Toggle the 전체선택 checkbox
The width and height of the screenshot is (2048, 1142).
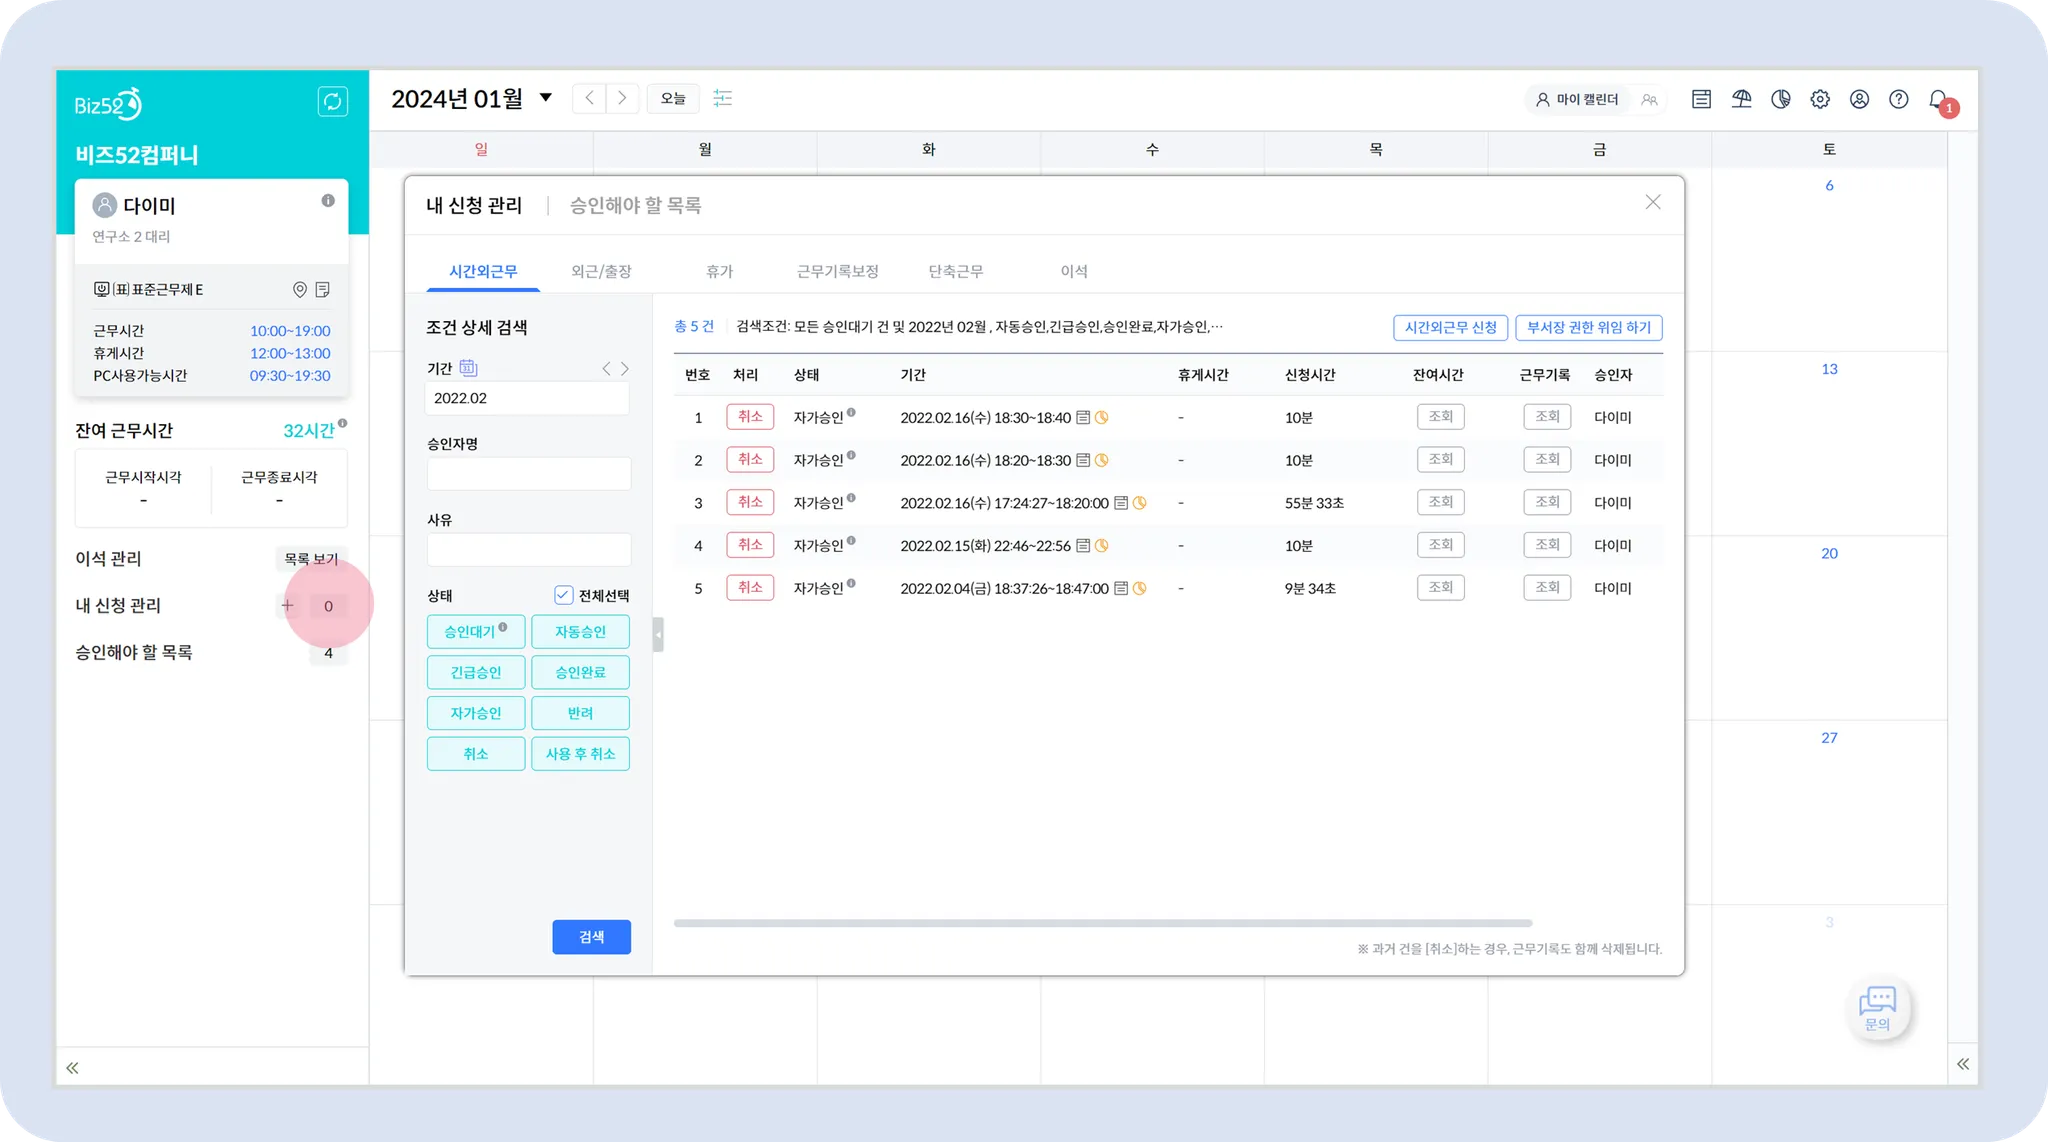pyautogui.click(x=563, y=595)
